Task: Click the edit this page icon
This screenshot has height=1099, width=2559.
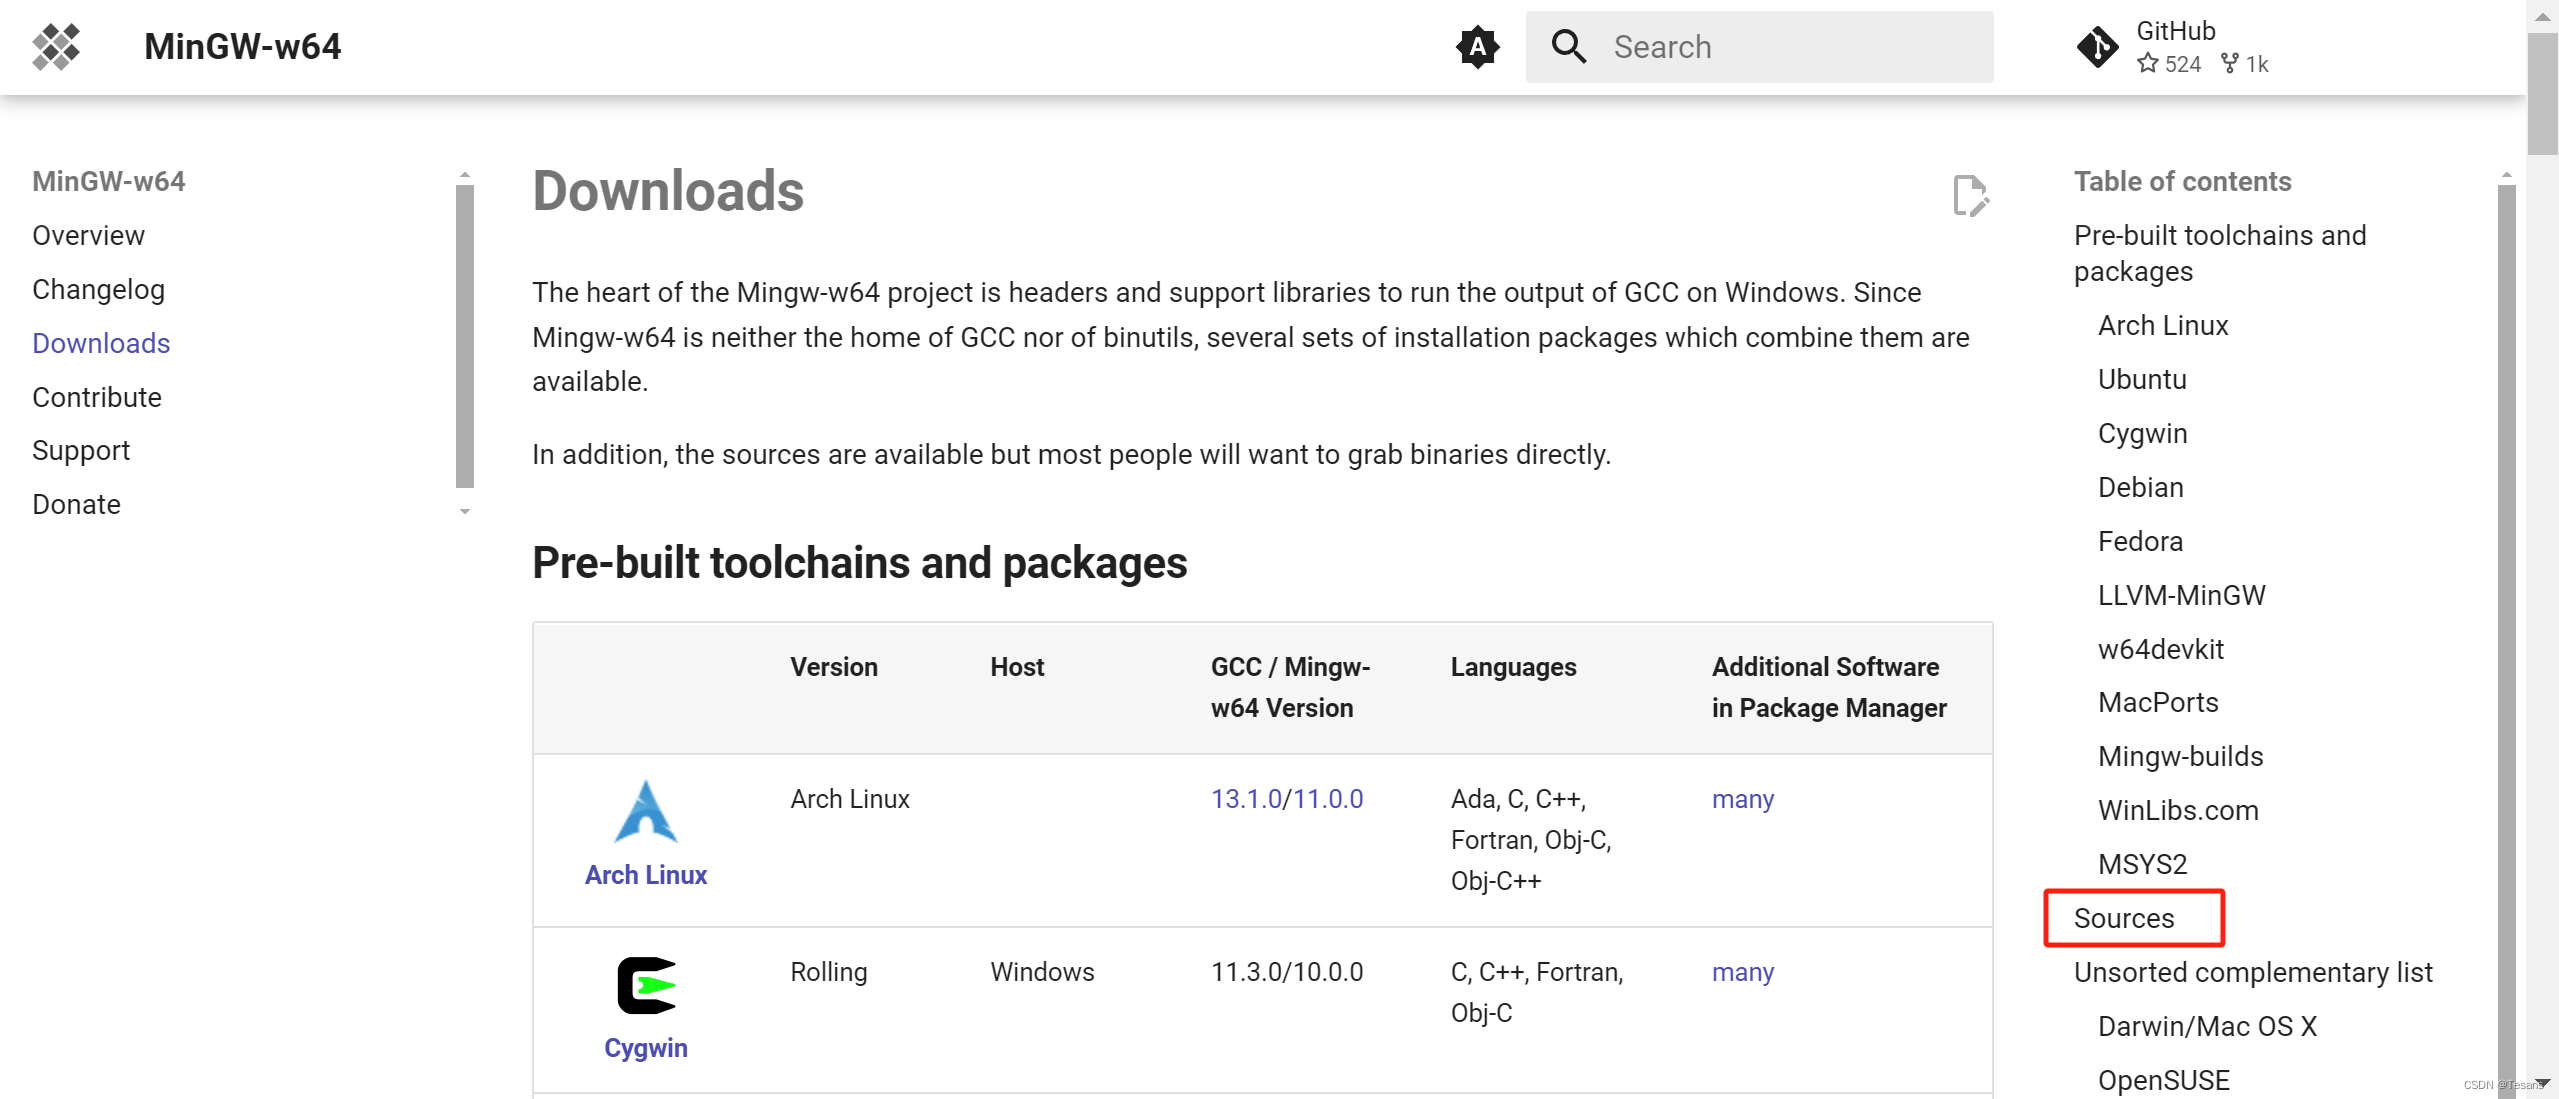Action: 1970,195
